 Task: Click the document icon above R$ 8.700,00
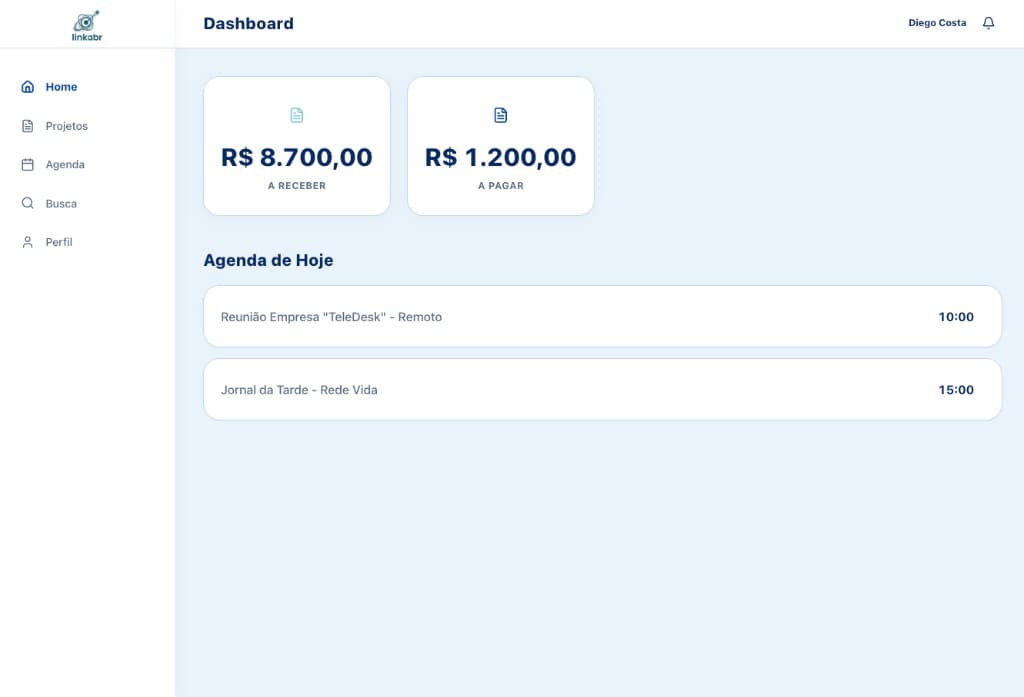[x=296, y=114]
